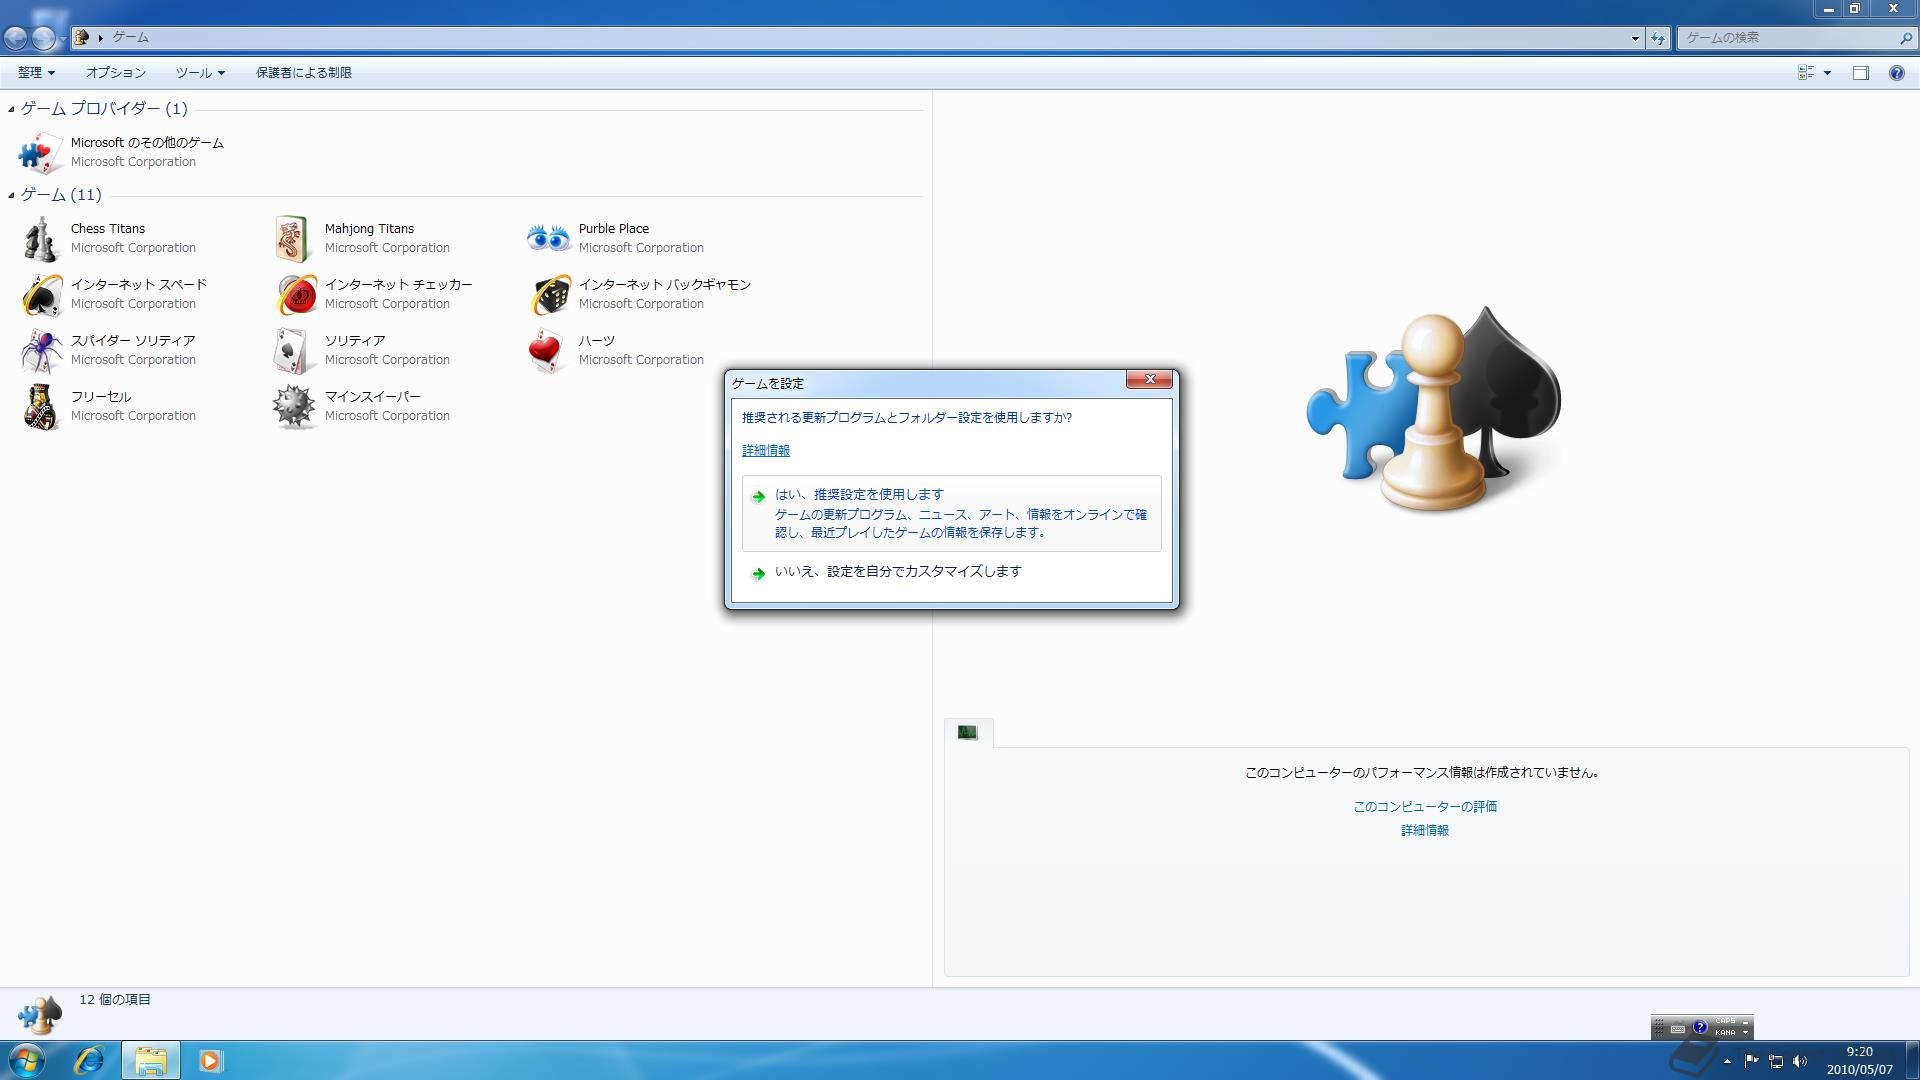Show hidden tray icons arrow

pyautogui.click(x=1727, y=1061)
